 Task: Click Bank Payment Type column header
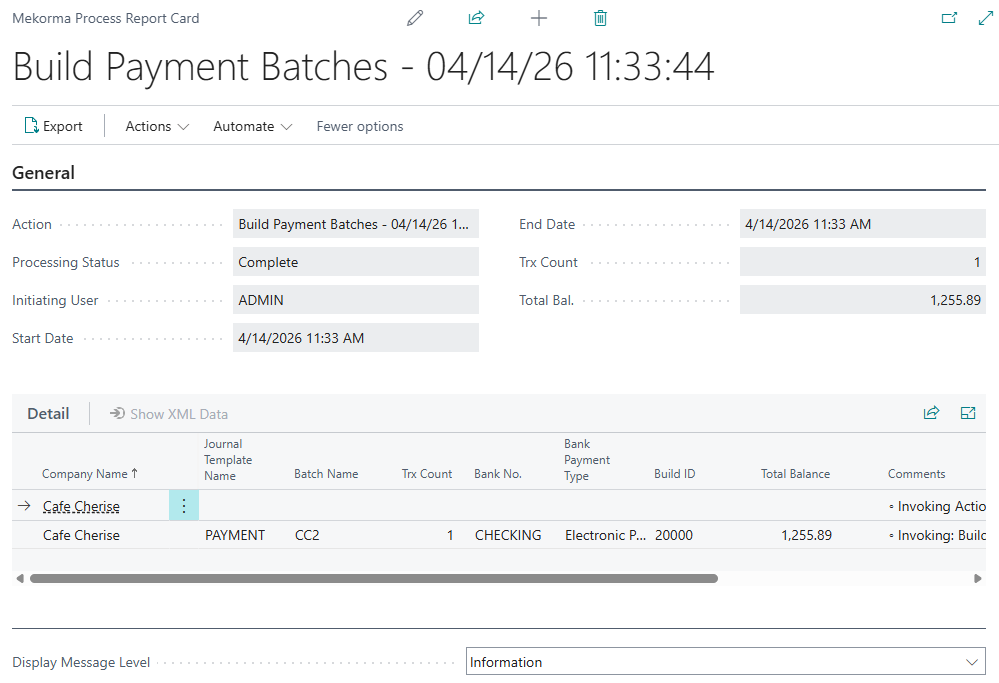coord(587,459)
